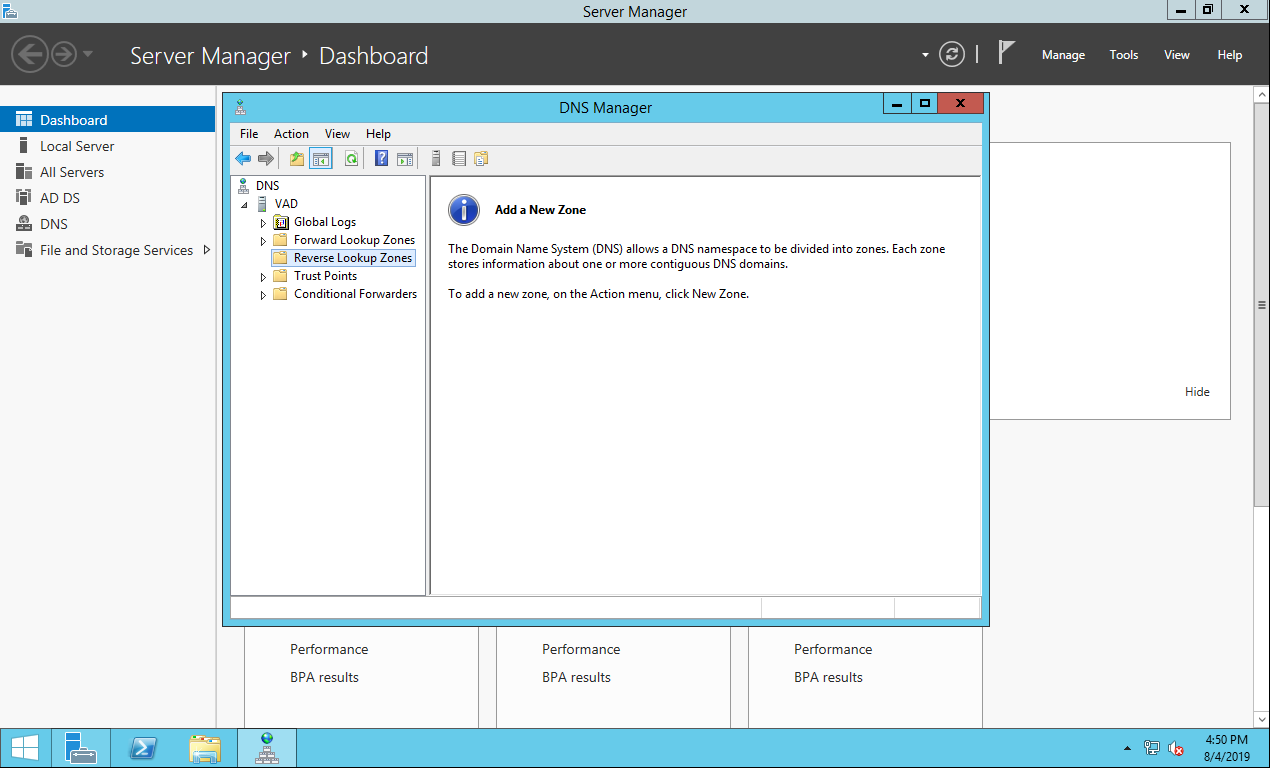Viewport: 1270px width, 768px height.
Task: Expand the Forward Lookup Zones node
Action: [x=264, y=241]
